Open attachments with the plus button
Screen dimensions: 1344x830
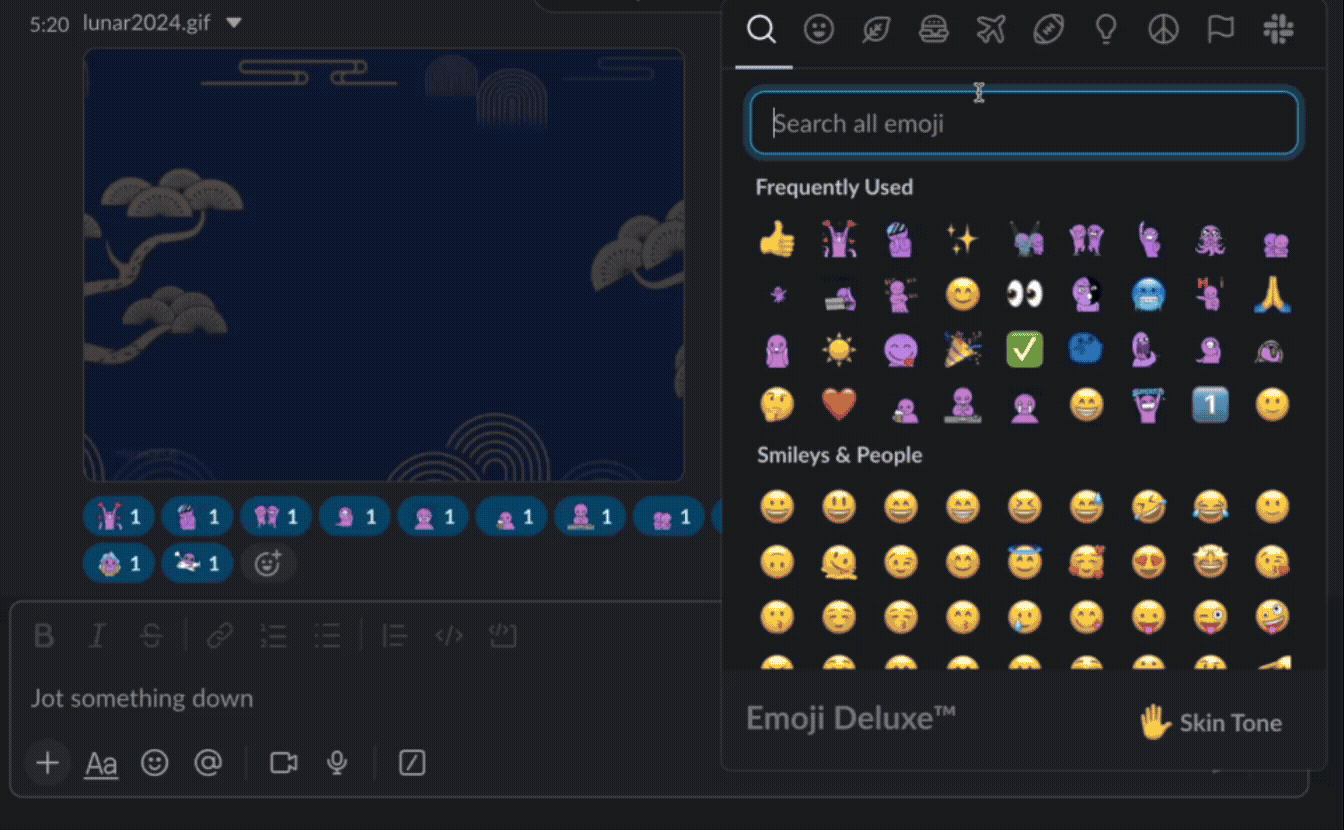(x=47, y=764)
